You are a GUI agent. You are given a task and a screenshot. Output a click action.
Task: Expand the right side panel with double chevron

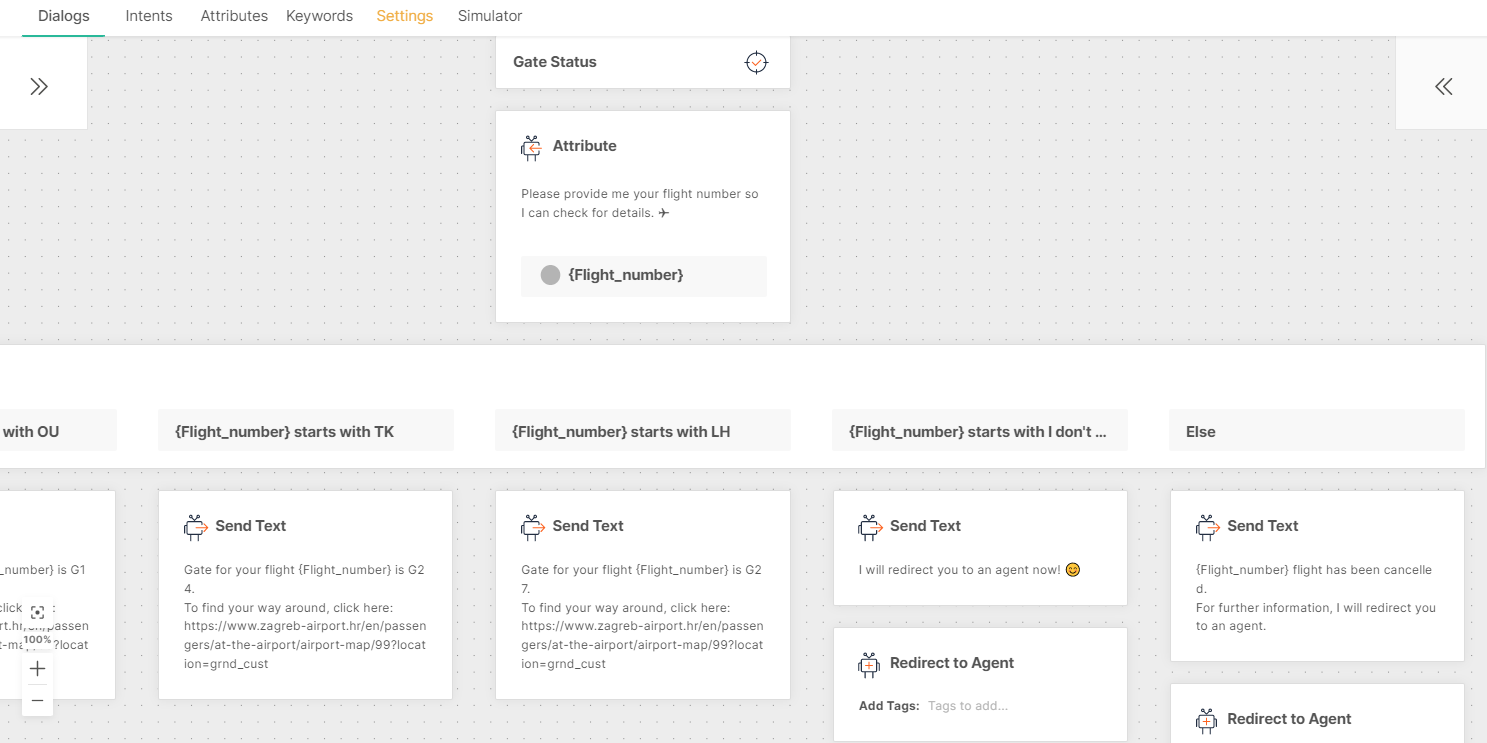[x=1443, y=86]
